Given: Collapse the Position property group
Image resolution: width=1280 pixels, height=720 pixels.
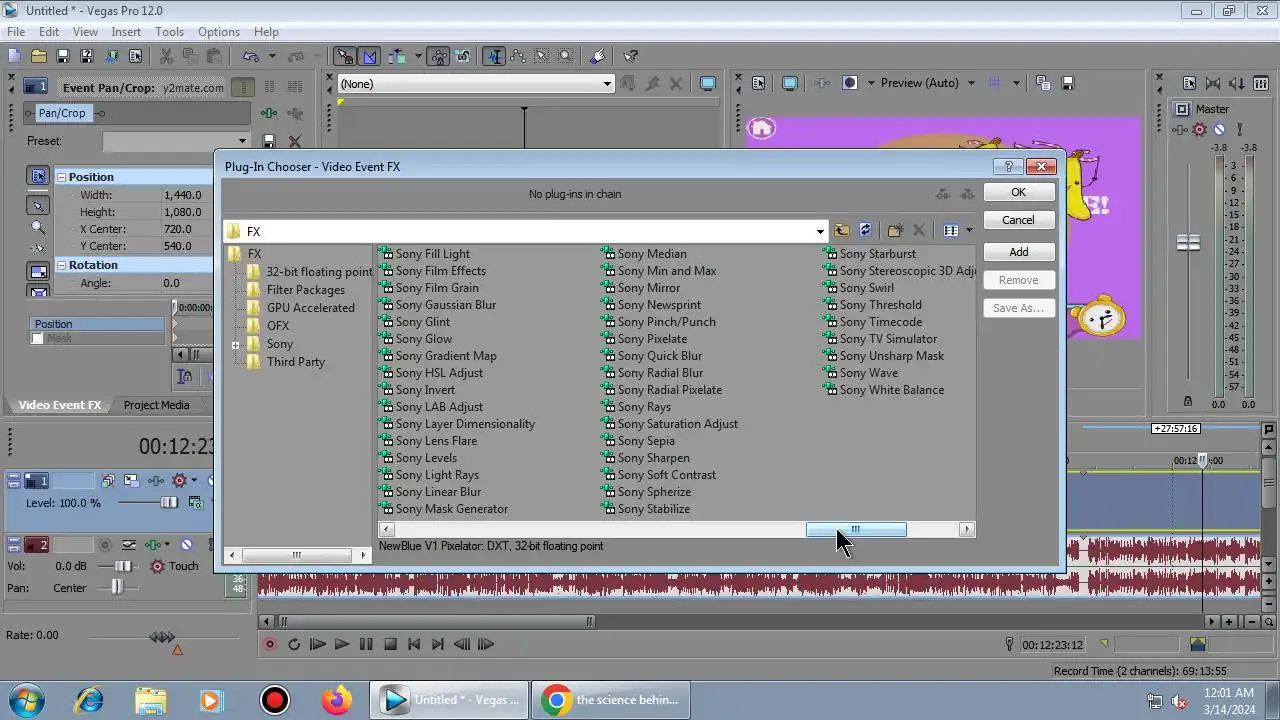Looking at the screenshot, I should pyautogui.click(x=61, y=177).
